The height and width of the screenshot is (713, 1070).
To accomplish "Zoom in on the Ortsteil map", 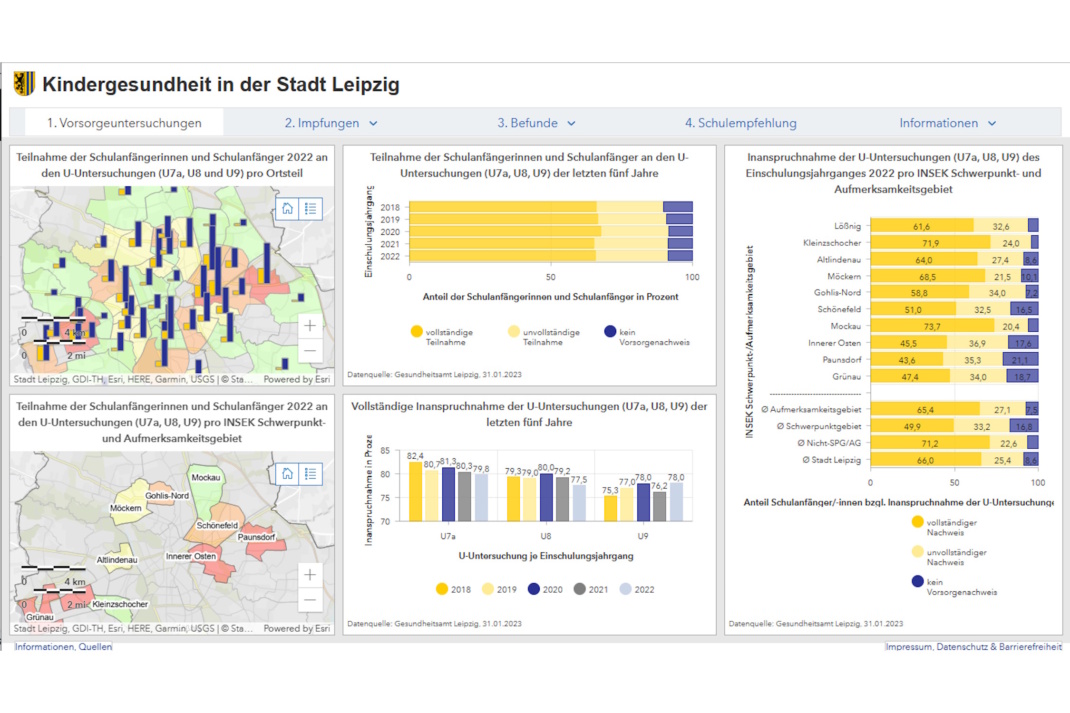I will tap(310, 326).
